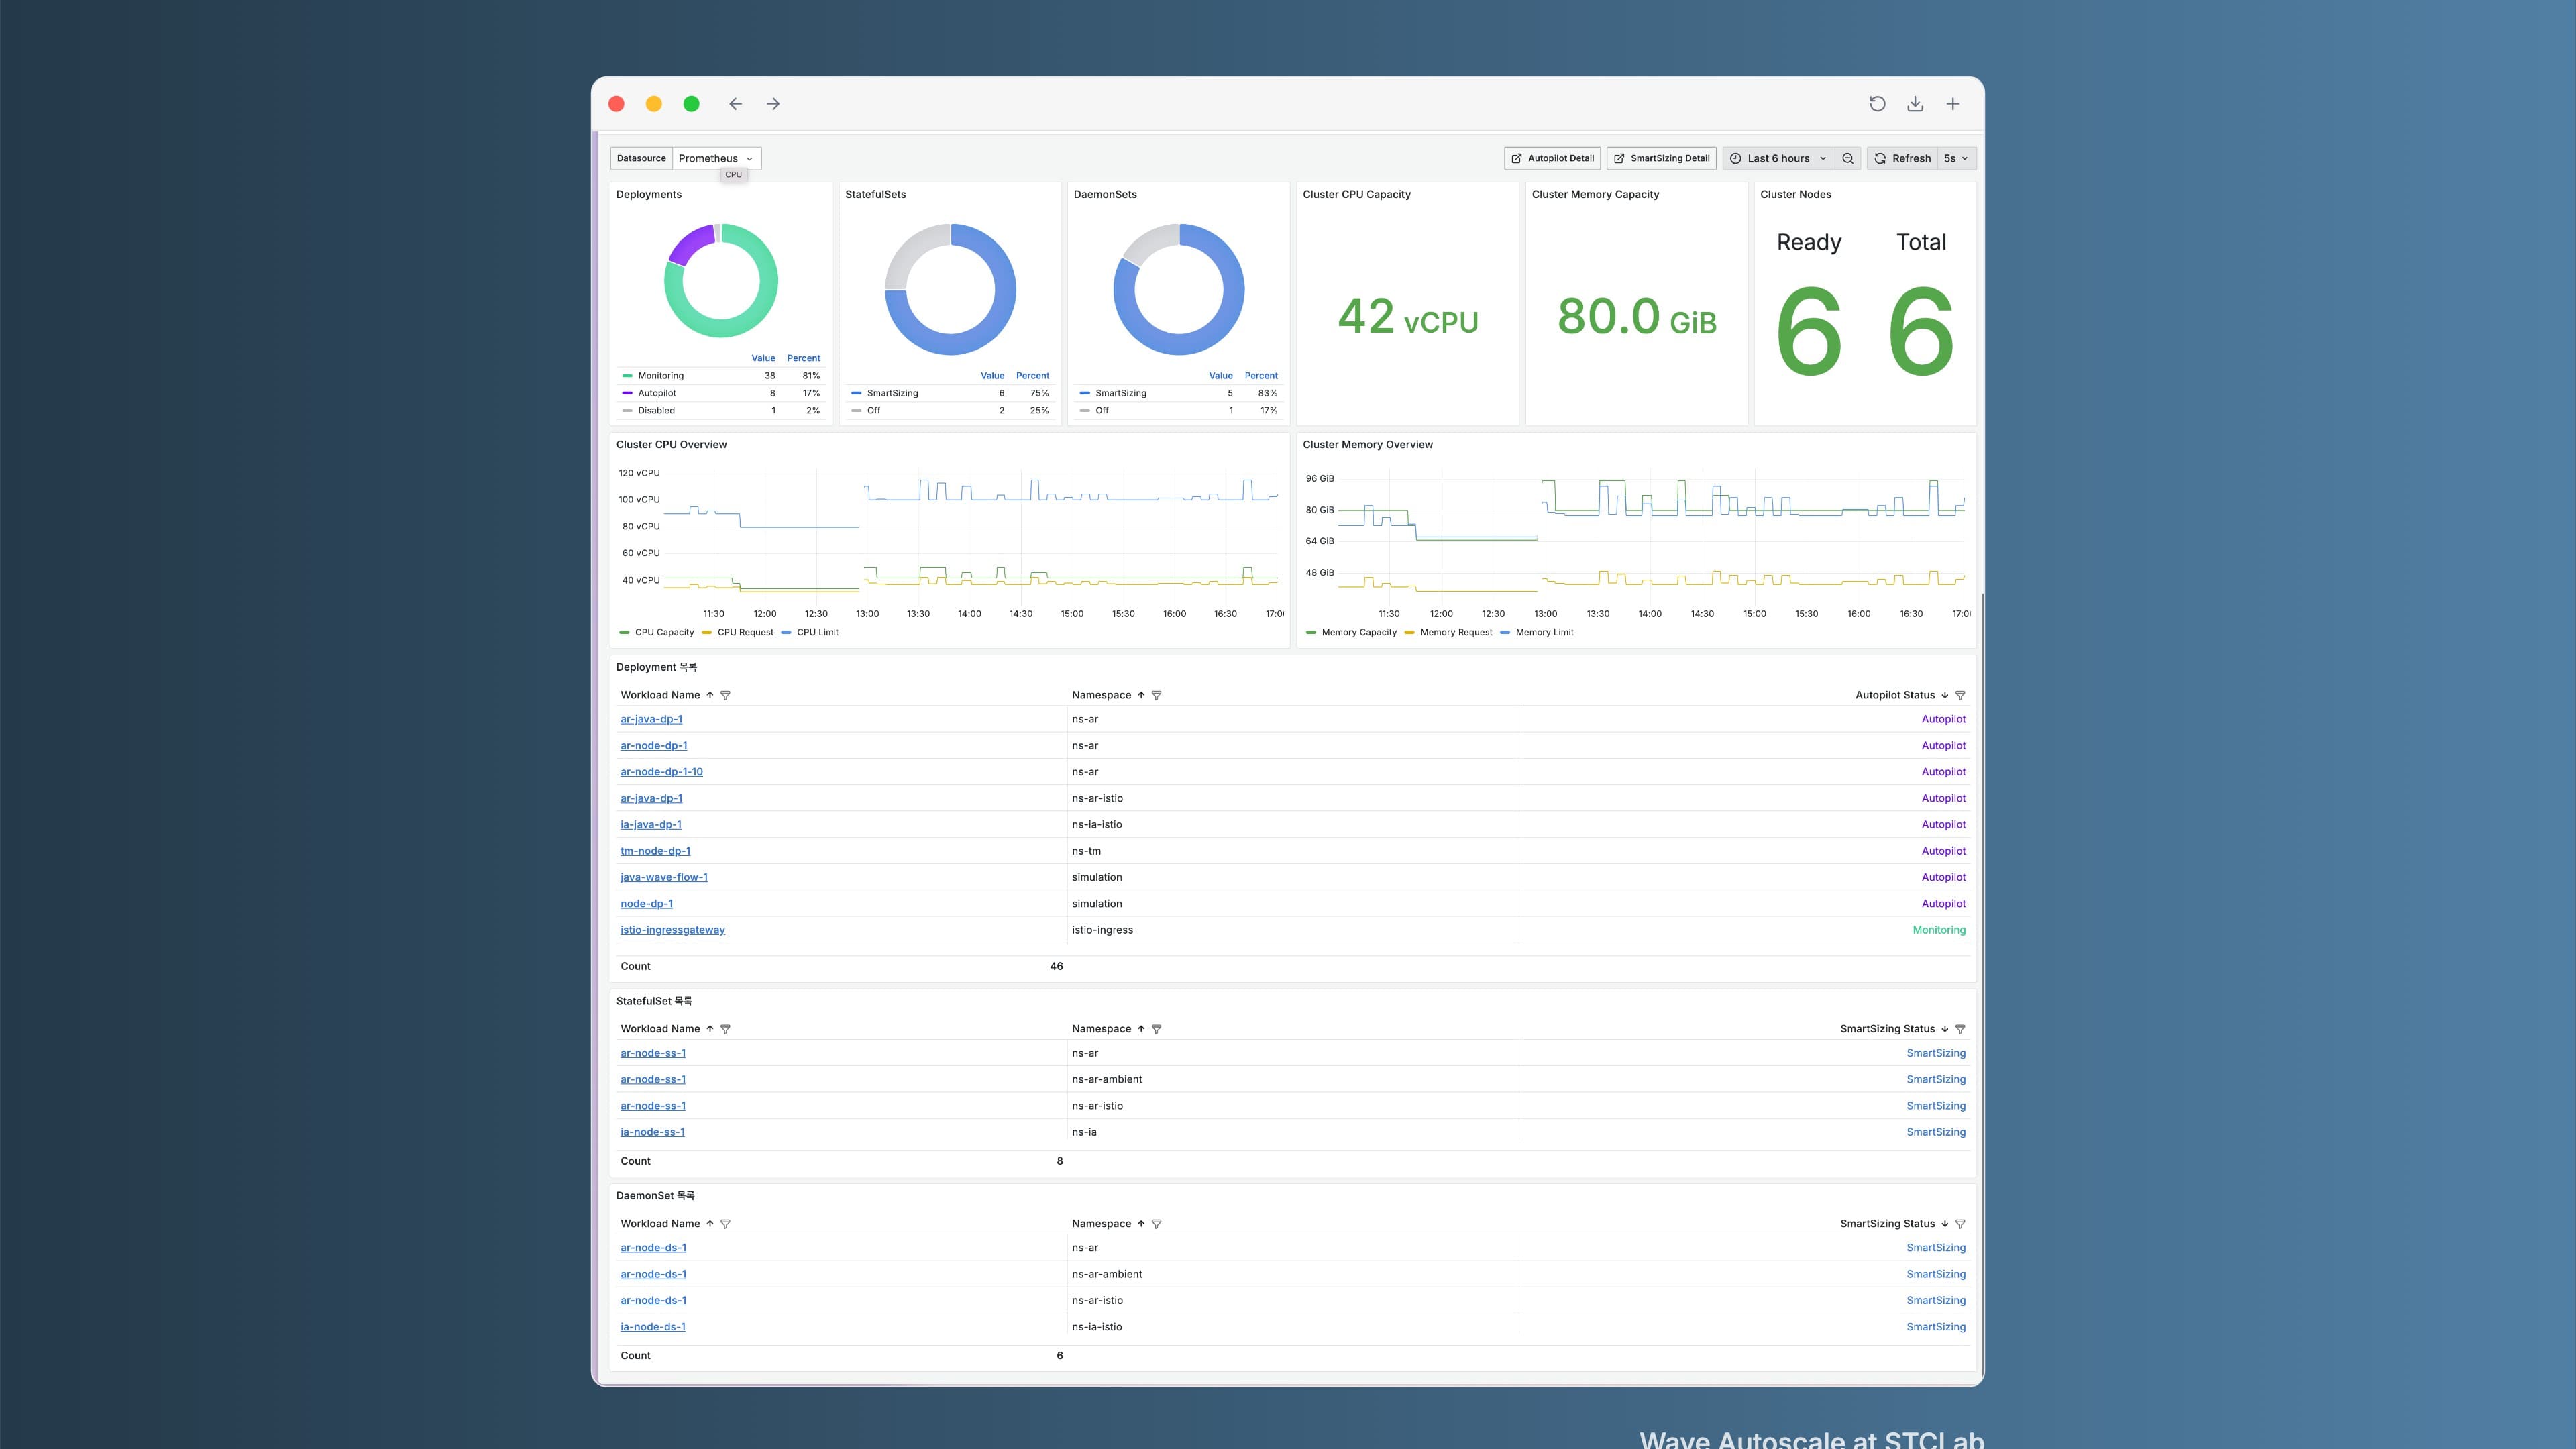
Task: Sort StatefulSets legend by Value column
Action: coord(992,376)
